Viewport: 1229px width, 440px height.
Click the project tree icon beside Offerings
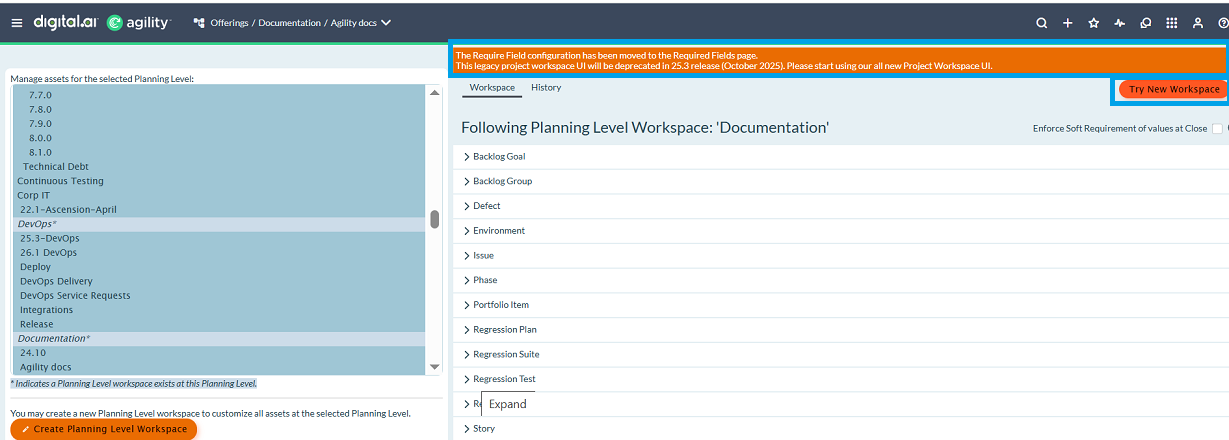pos(198,23)
